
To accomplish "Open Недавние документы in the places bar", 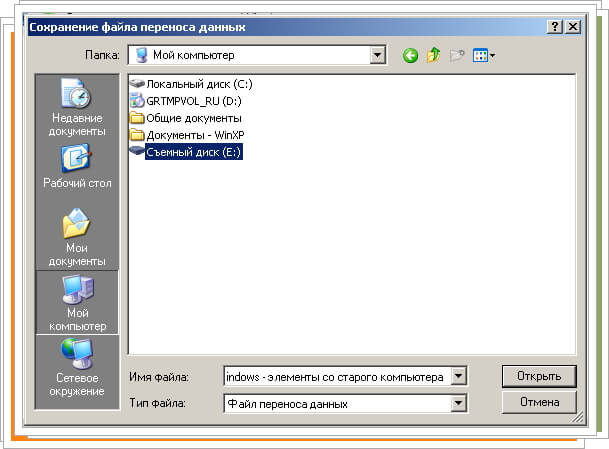I will (77, 108).
